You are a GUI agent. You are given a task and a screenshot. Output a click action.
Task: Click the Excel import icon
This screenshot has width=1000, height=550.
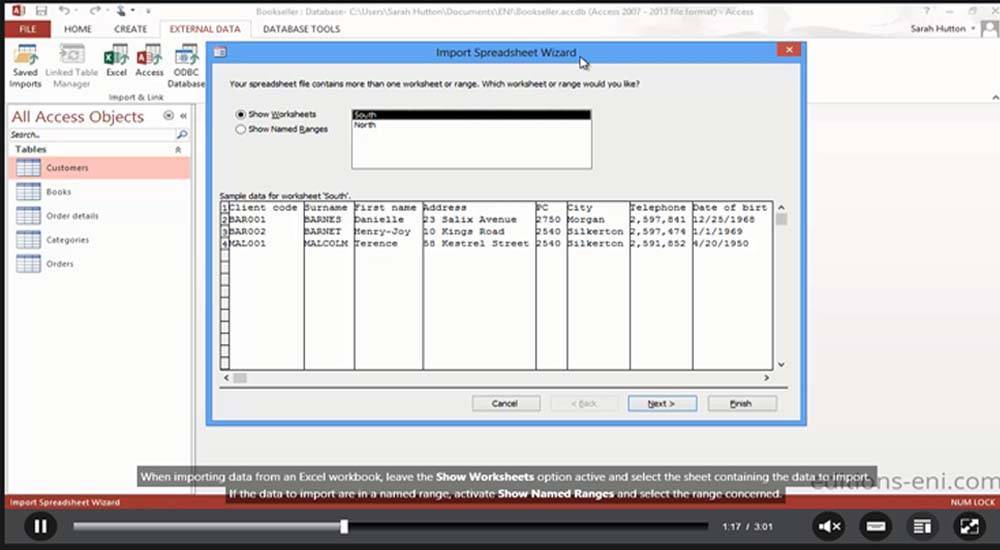coord(117,62)
